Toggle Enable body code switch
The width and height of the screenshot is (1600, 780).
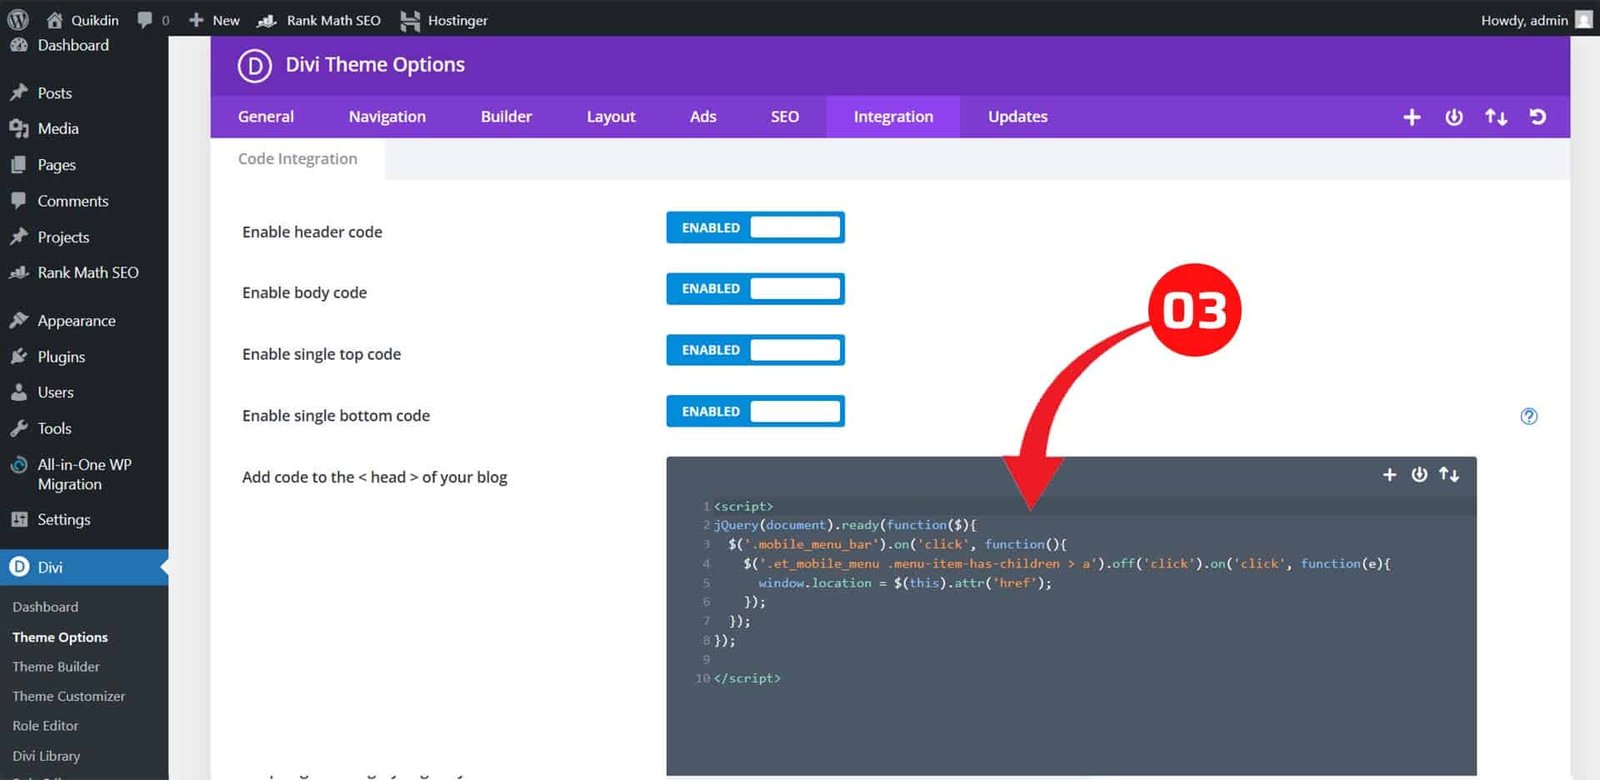coord(756,289)
